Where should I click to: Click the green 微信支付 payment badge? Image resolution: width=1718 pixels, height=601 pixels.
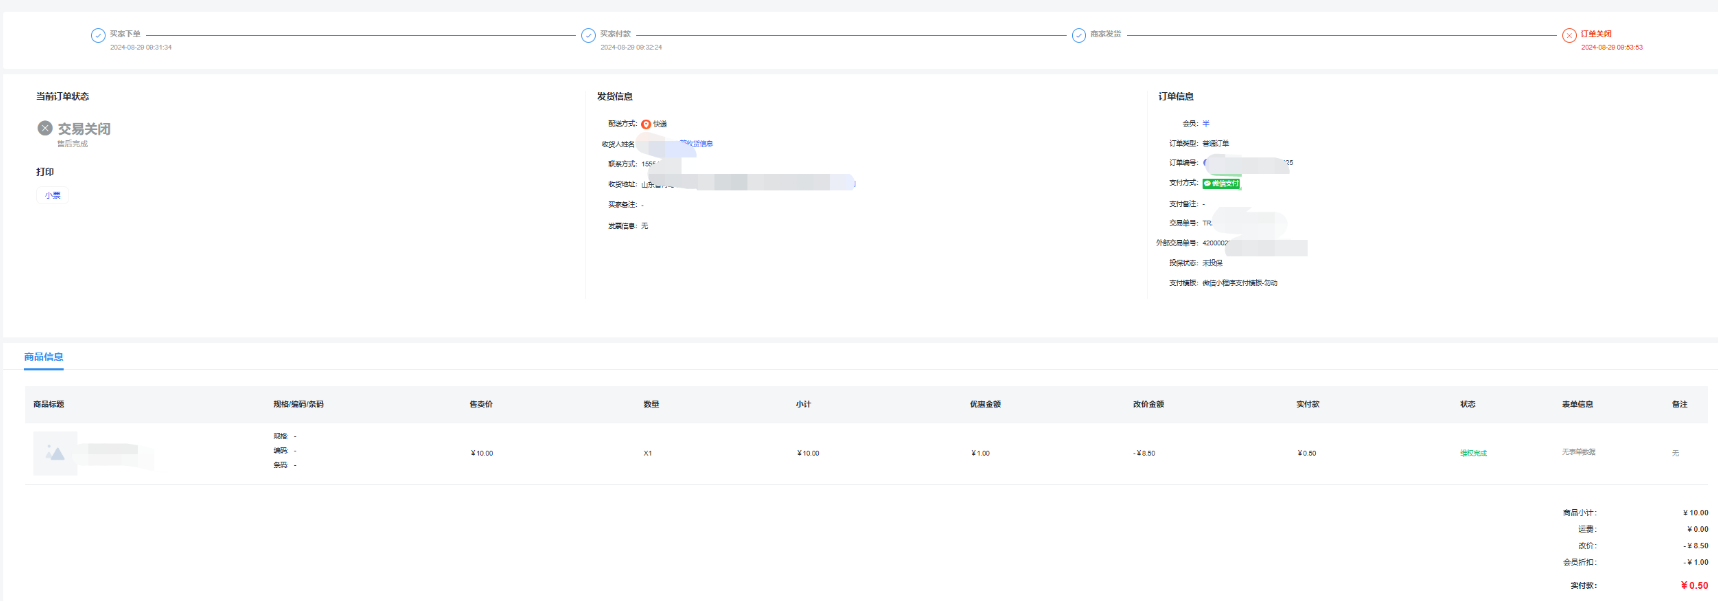[x=1221, y=183]
